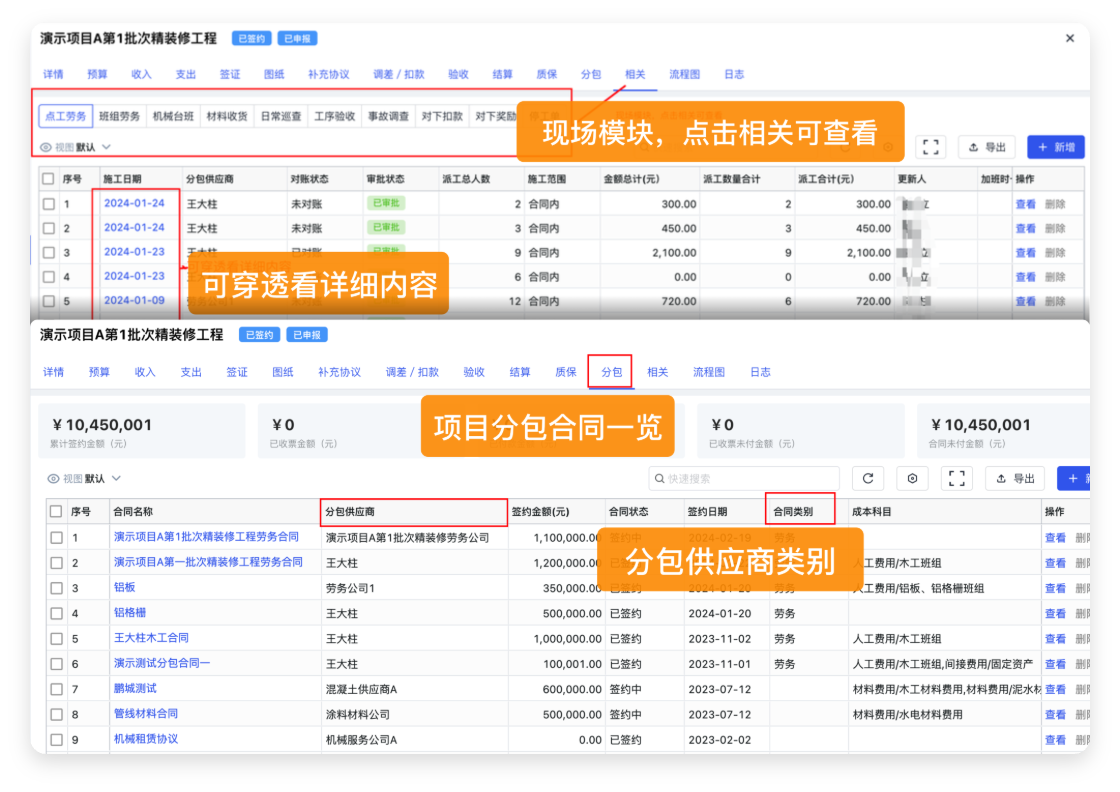Viewport: 1120px width, 792px height.
Task: Click 导出 export button in 点工劳务 toolbar
Action: pos(986,147)
